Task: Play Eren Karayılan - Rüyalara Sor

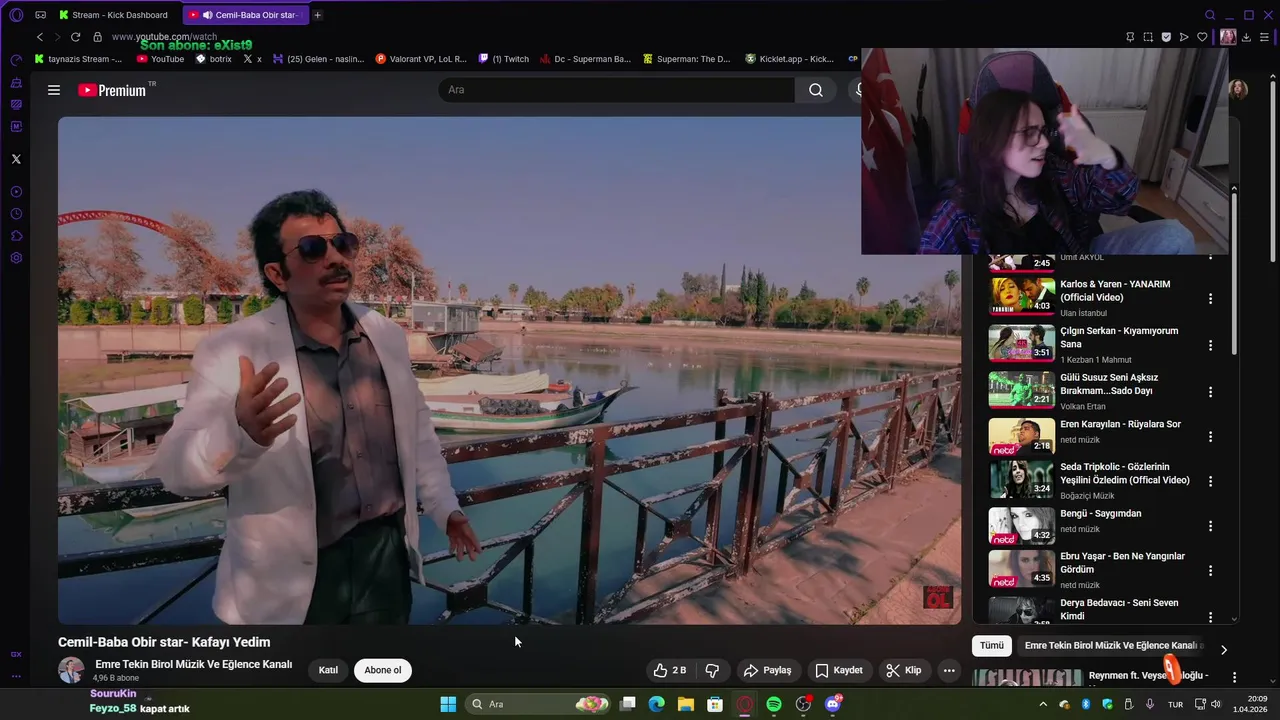Action: [x=1021, y=435]
